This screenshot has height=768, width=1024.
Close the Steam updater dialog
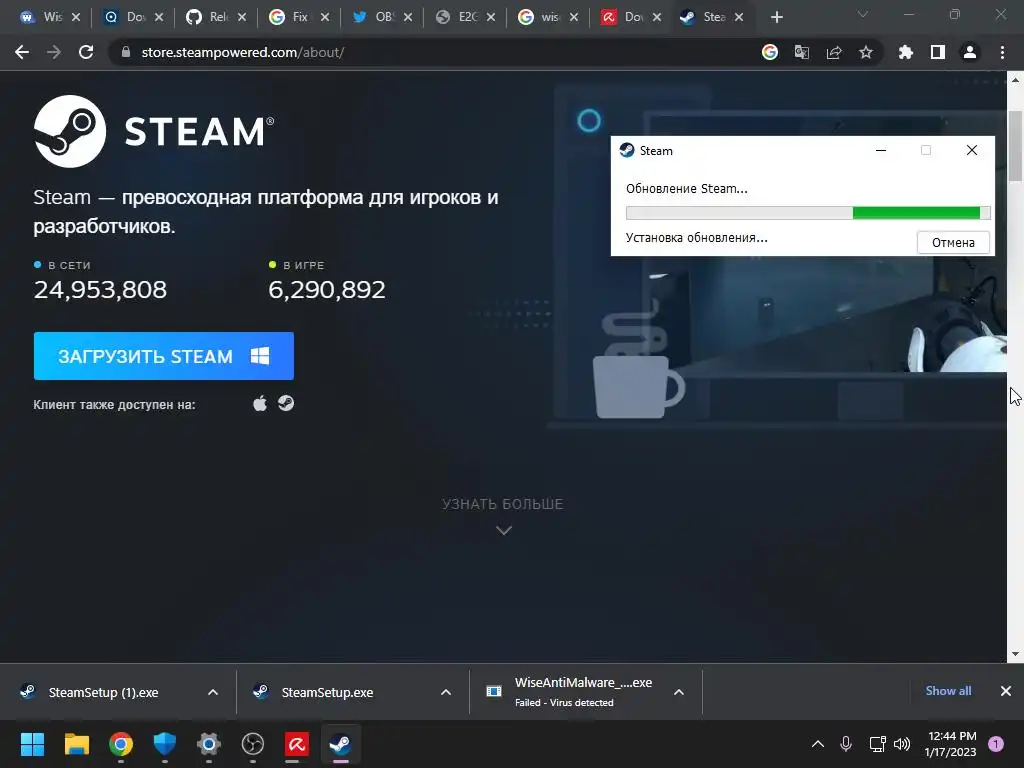point(972,150)
